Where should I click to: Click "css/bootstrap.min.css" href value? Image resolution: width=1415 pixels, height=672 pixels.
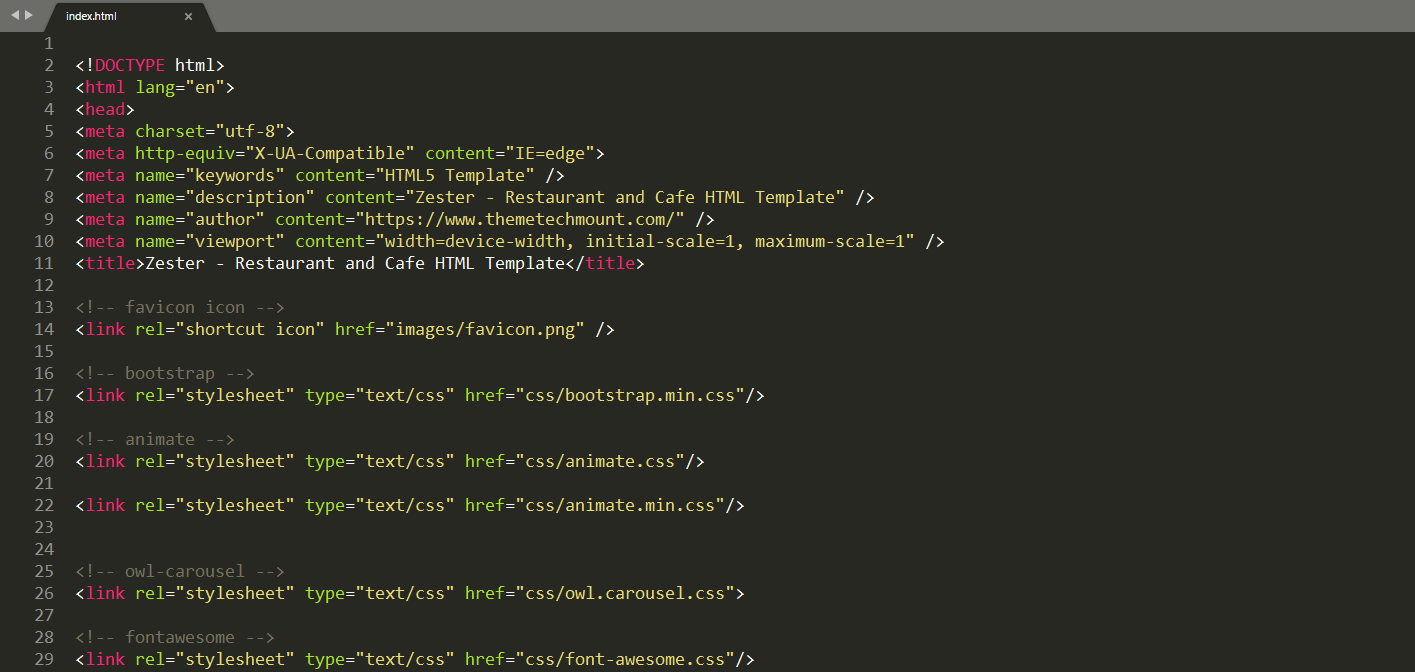point(630,395)
